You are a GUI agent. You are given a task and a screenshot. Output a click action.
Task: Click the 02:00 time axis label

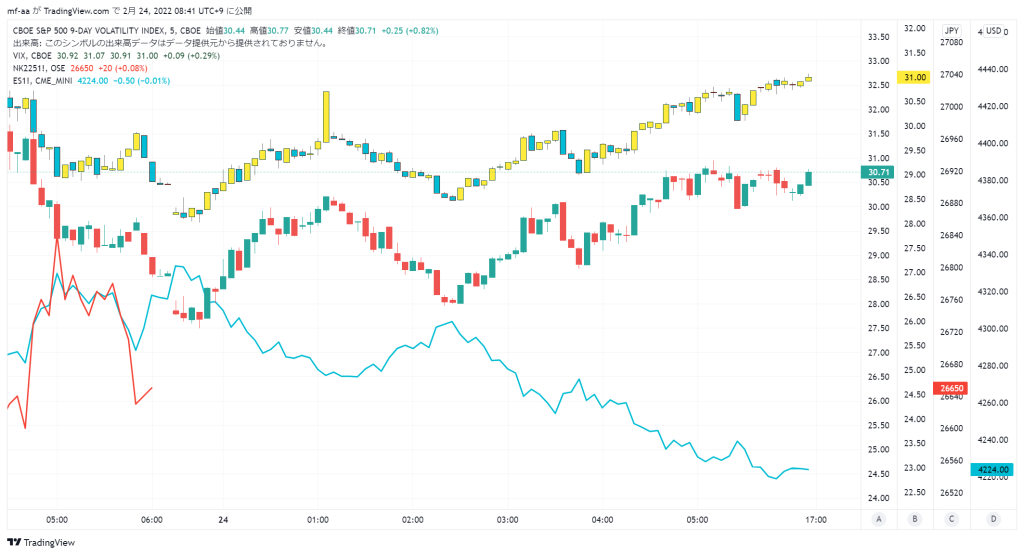pos(413,520)
